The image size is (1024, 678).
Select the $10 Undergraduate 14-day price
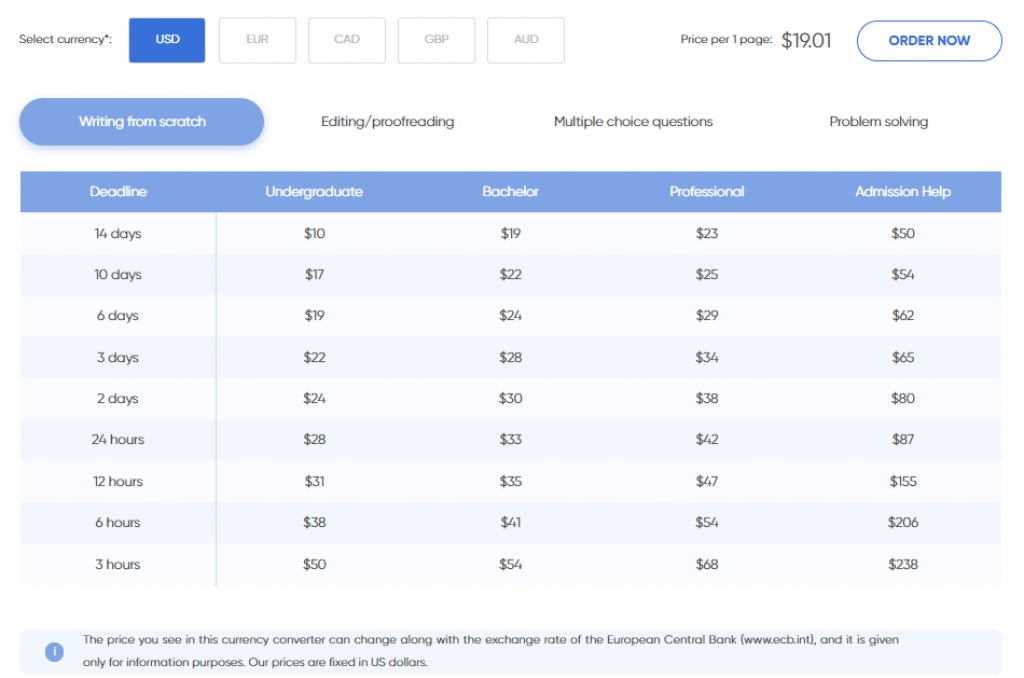[x=314, y=233]
